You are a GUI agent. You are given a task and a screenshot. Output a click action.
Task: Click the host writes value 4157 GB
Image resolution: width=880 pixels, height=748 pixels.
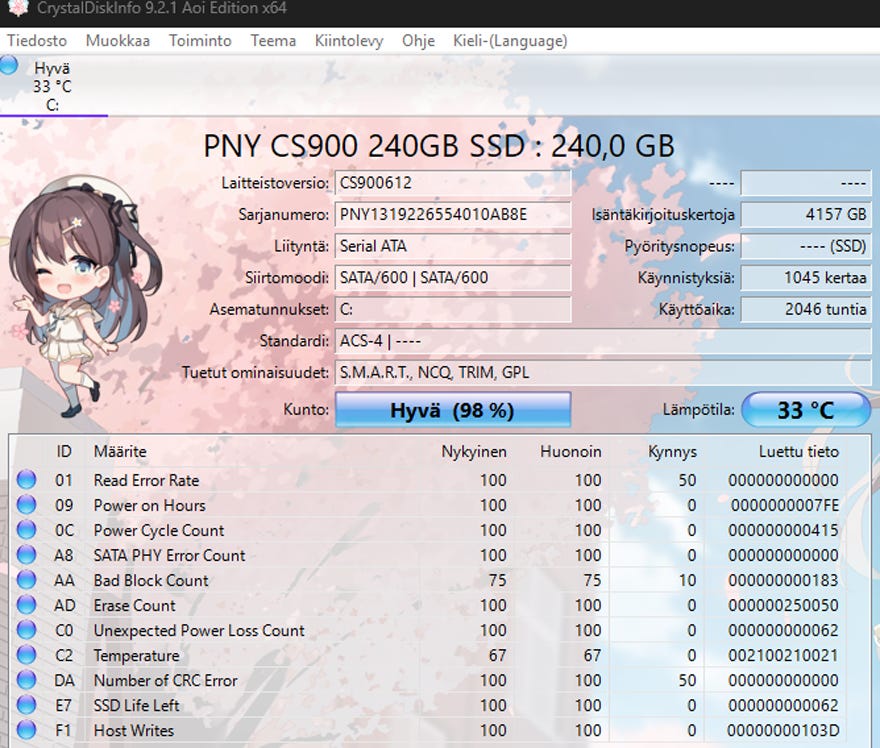(806, 214)
